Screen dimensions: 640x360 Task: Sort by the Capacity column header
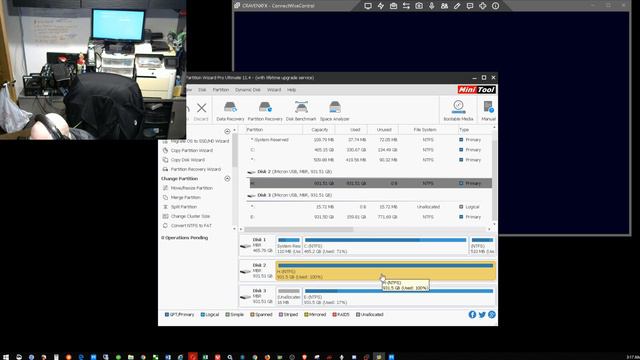click(319, 129)
